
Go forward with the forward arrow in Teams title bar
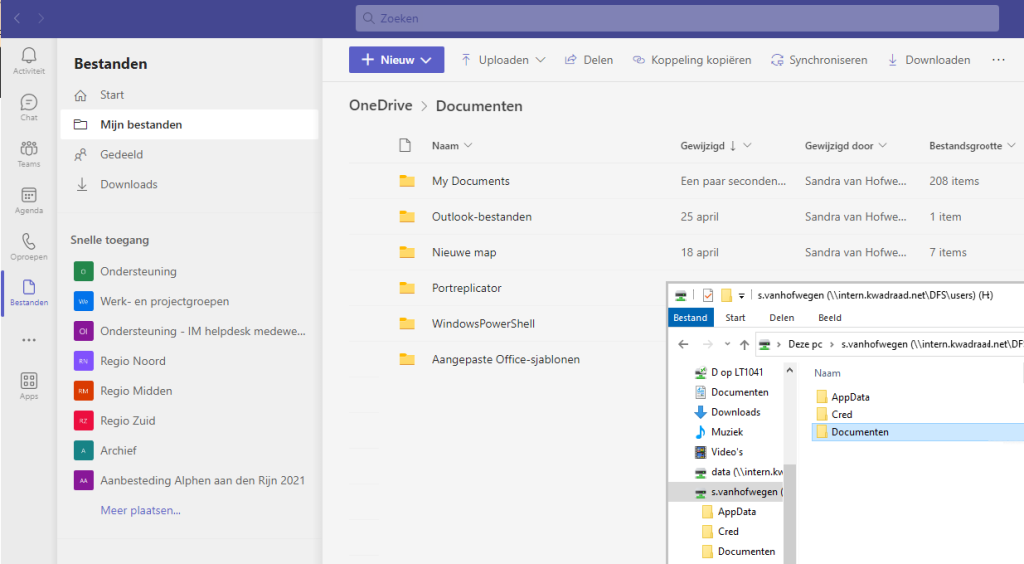41,18
